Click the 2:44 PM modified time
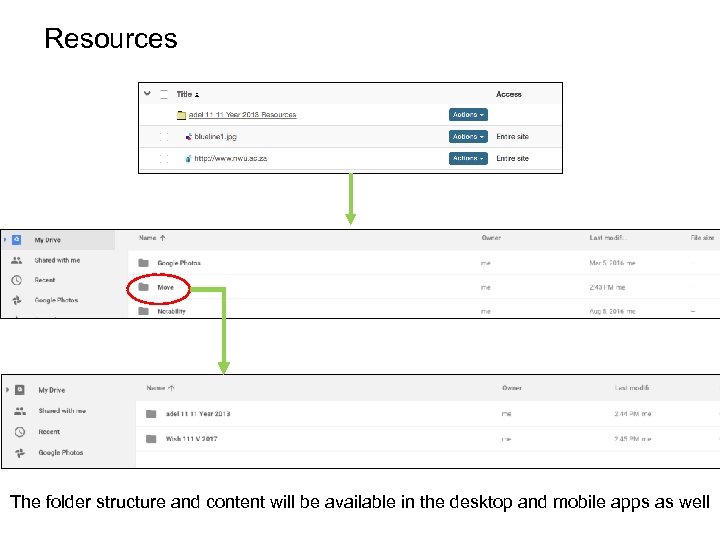This screenshot has height=540, width=720. click(x=633, y=414)
